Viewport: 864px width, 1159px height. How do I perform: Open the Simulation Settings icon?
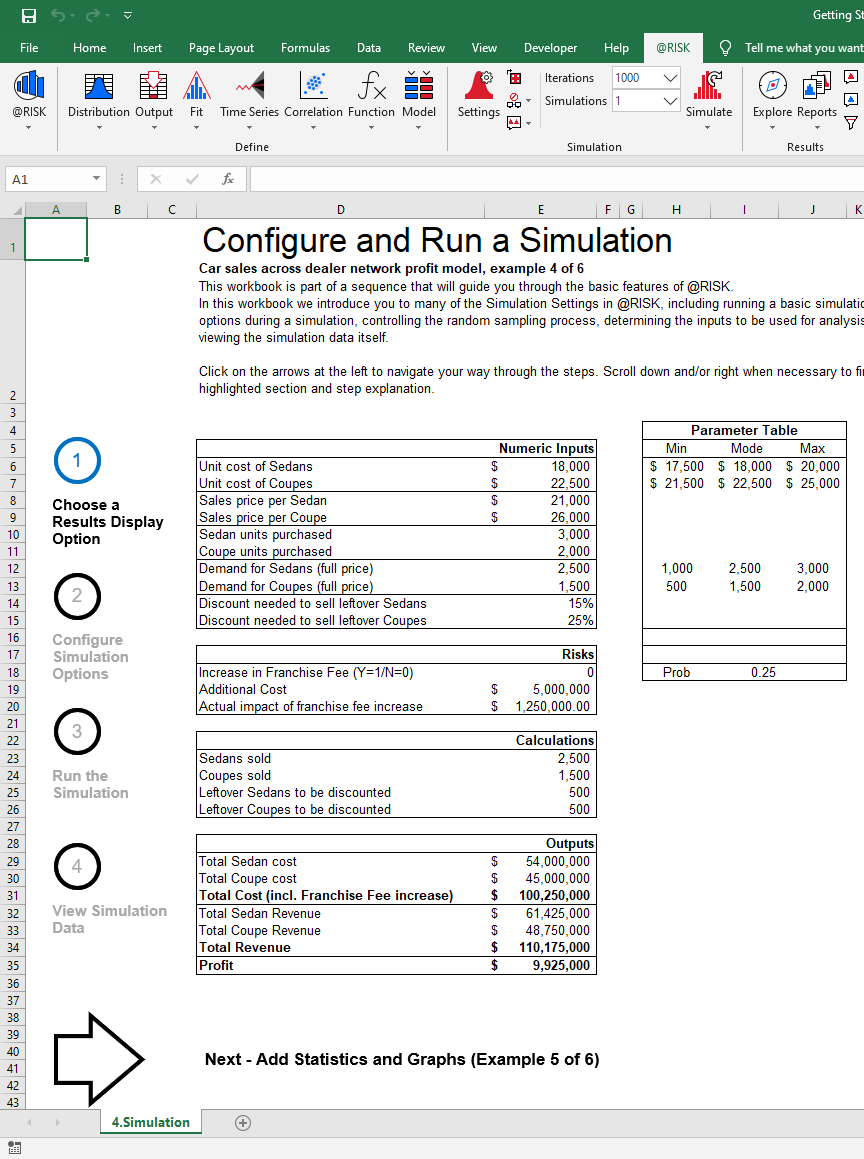coord(477,95)
